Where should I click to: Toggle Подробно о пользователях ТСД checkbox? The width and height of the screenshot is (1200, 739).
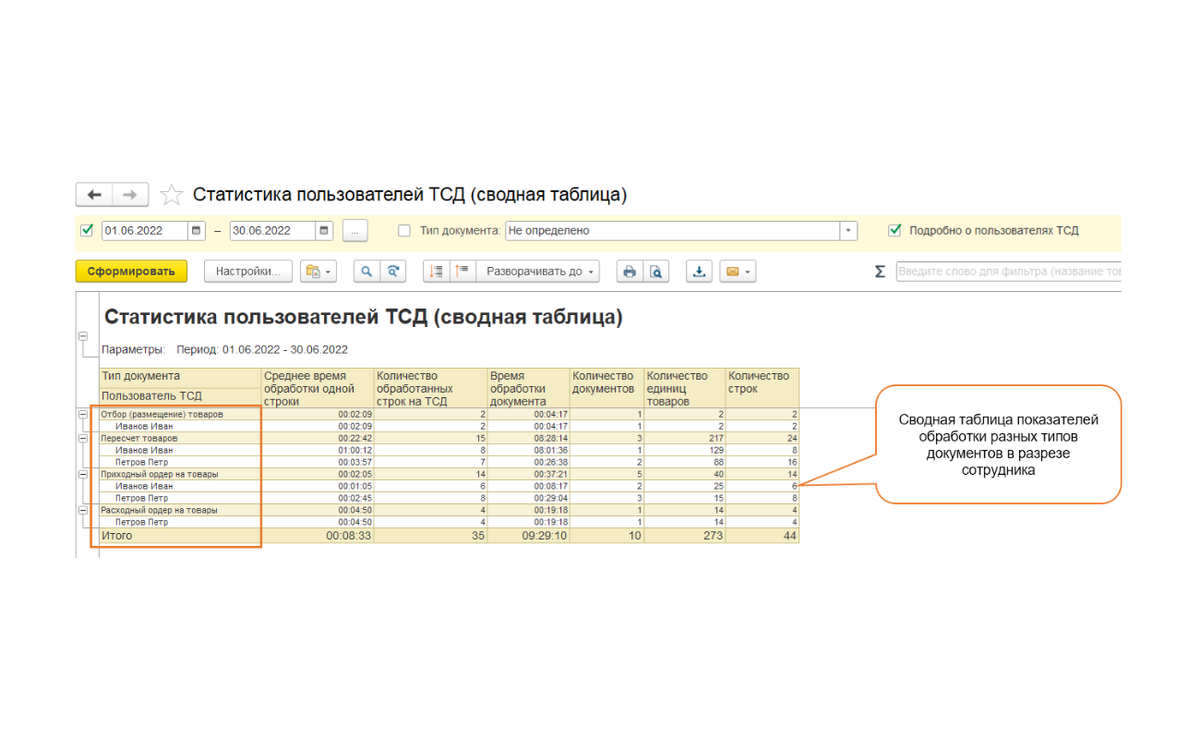click(895, 231)
